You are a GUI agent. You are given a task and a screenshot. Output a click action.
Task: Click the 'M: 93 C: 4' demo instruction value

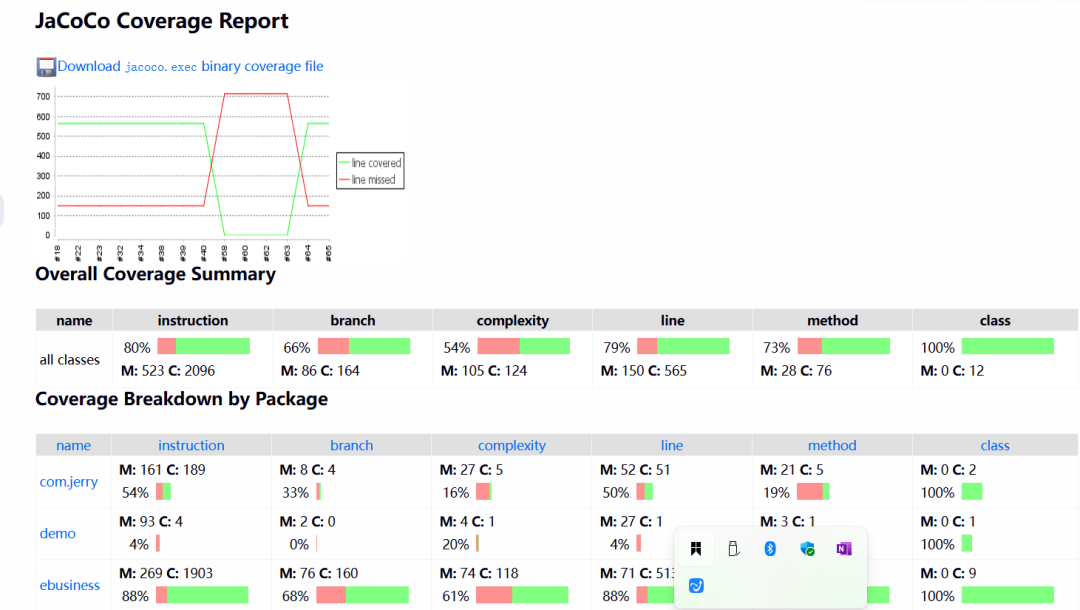pos(151,521)
